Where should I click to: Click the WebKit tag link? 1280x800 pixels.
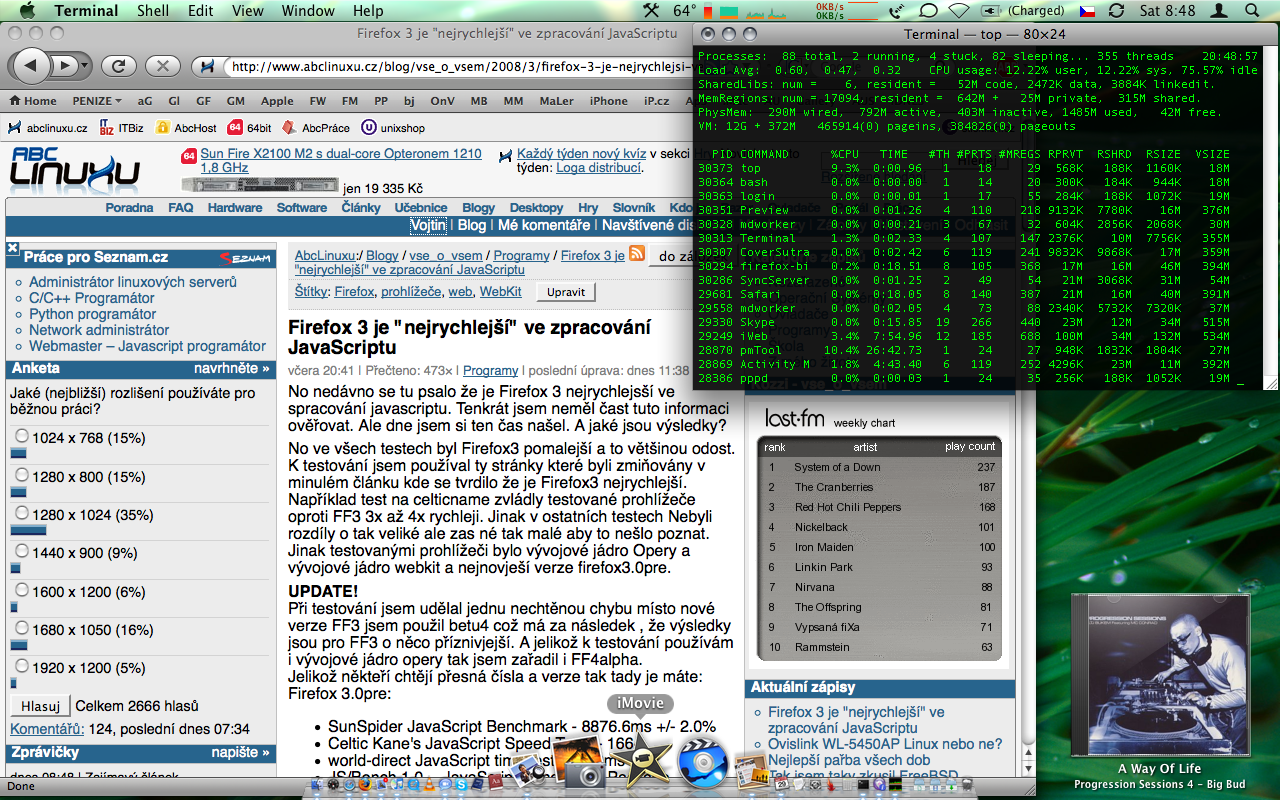(500, 292)
